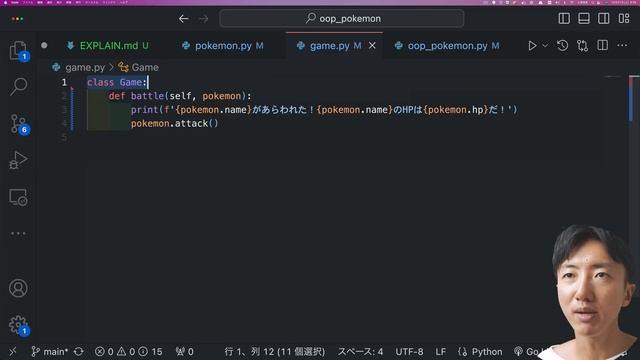The height and width of the screenshot is (360, 640).
Task: Click the 'def battle' code line
Action: (180, 96)
